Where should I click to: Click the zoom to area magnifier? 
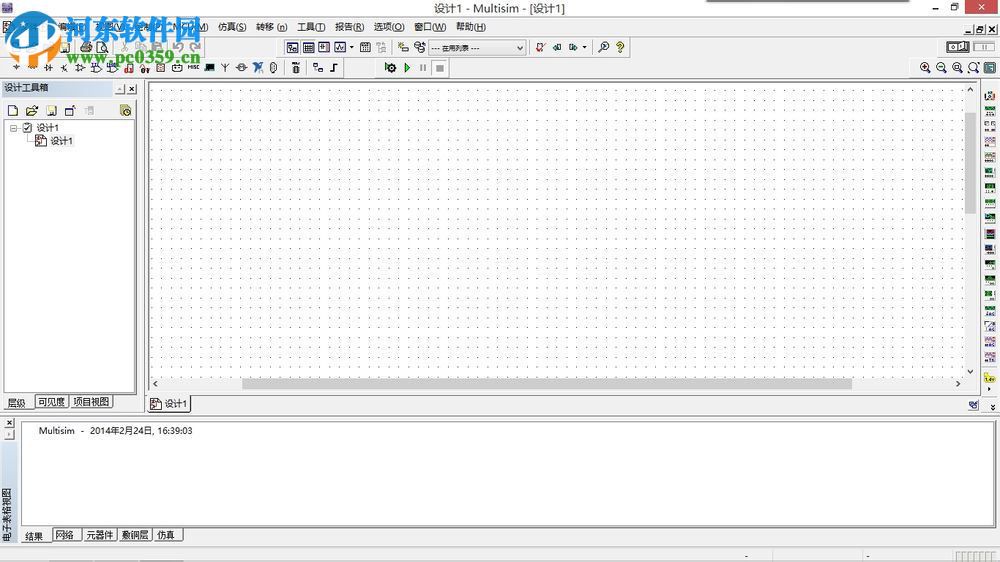[x=957, y=68]
